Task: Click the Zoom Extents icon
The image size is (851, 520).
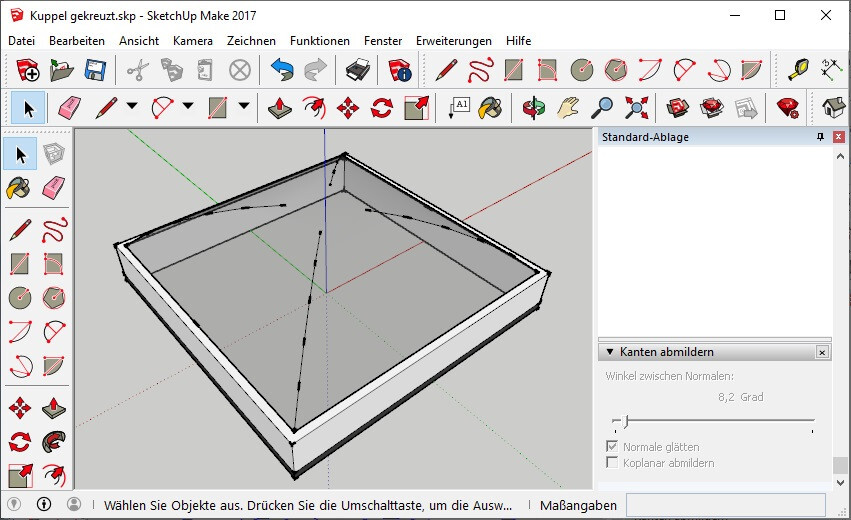Action: (x=636, y=107)
